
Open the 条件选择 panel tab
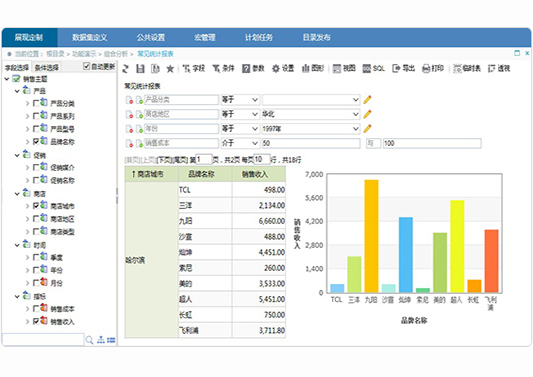pyautogui.click(x=47, y=67)
